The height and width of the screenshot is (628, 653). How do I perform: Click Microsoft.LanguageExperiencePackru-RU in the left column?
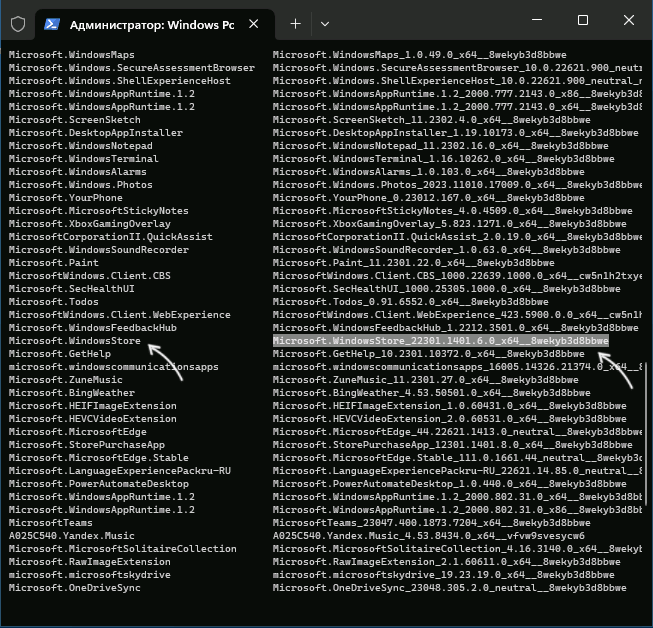[120, 471]
